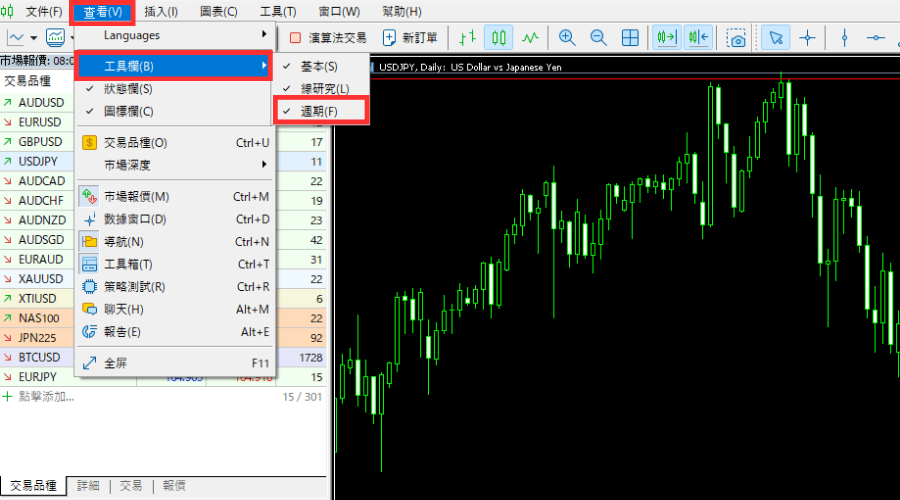
Task: Click the zoom in magnifier icon
Action: 567,38
